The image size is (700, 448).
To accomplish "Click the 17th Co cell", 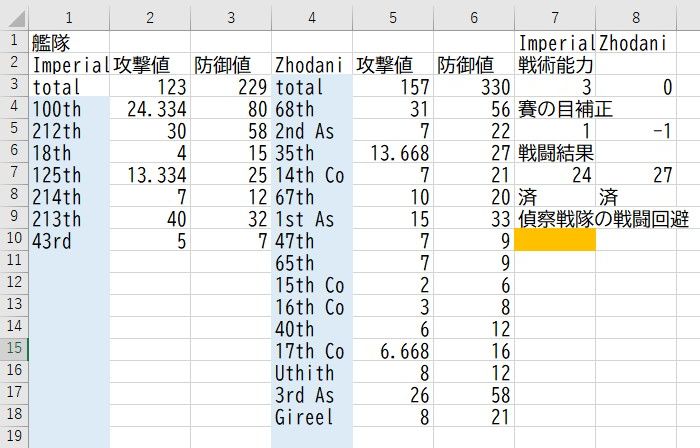I will point(312,350).
